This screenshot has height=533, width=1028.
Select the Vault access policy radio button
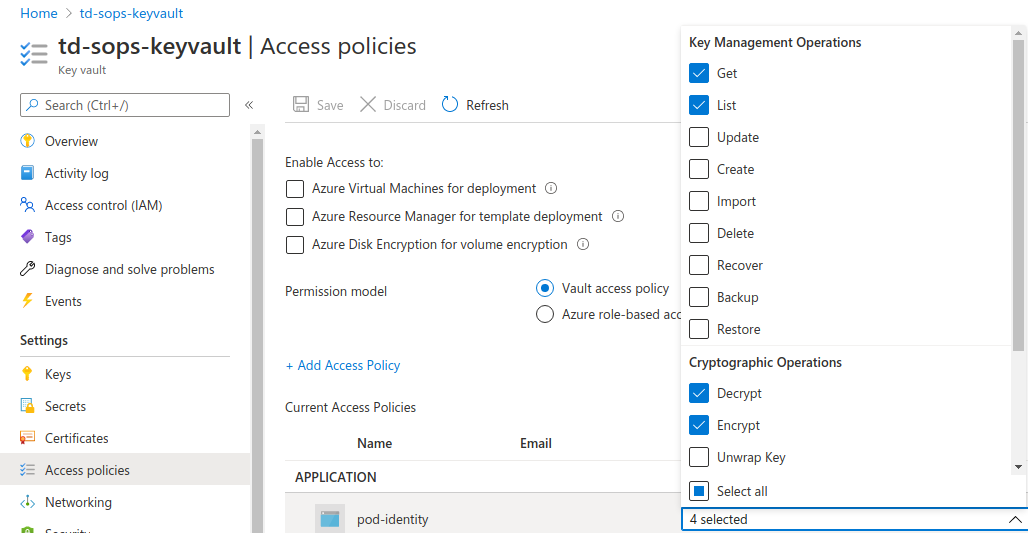[545, 288]
